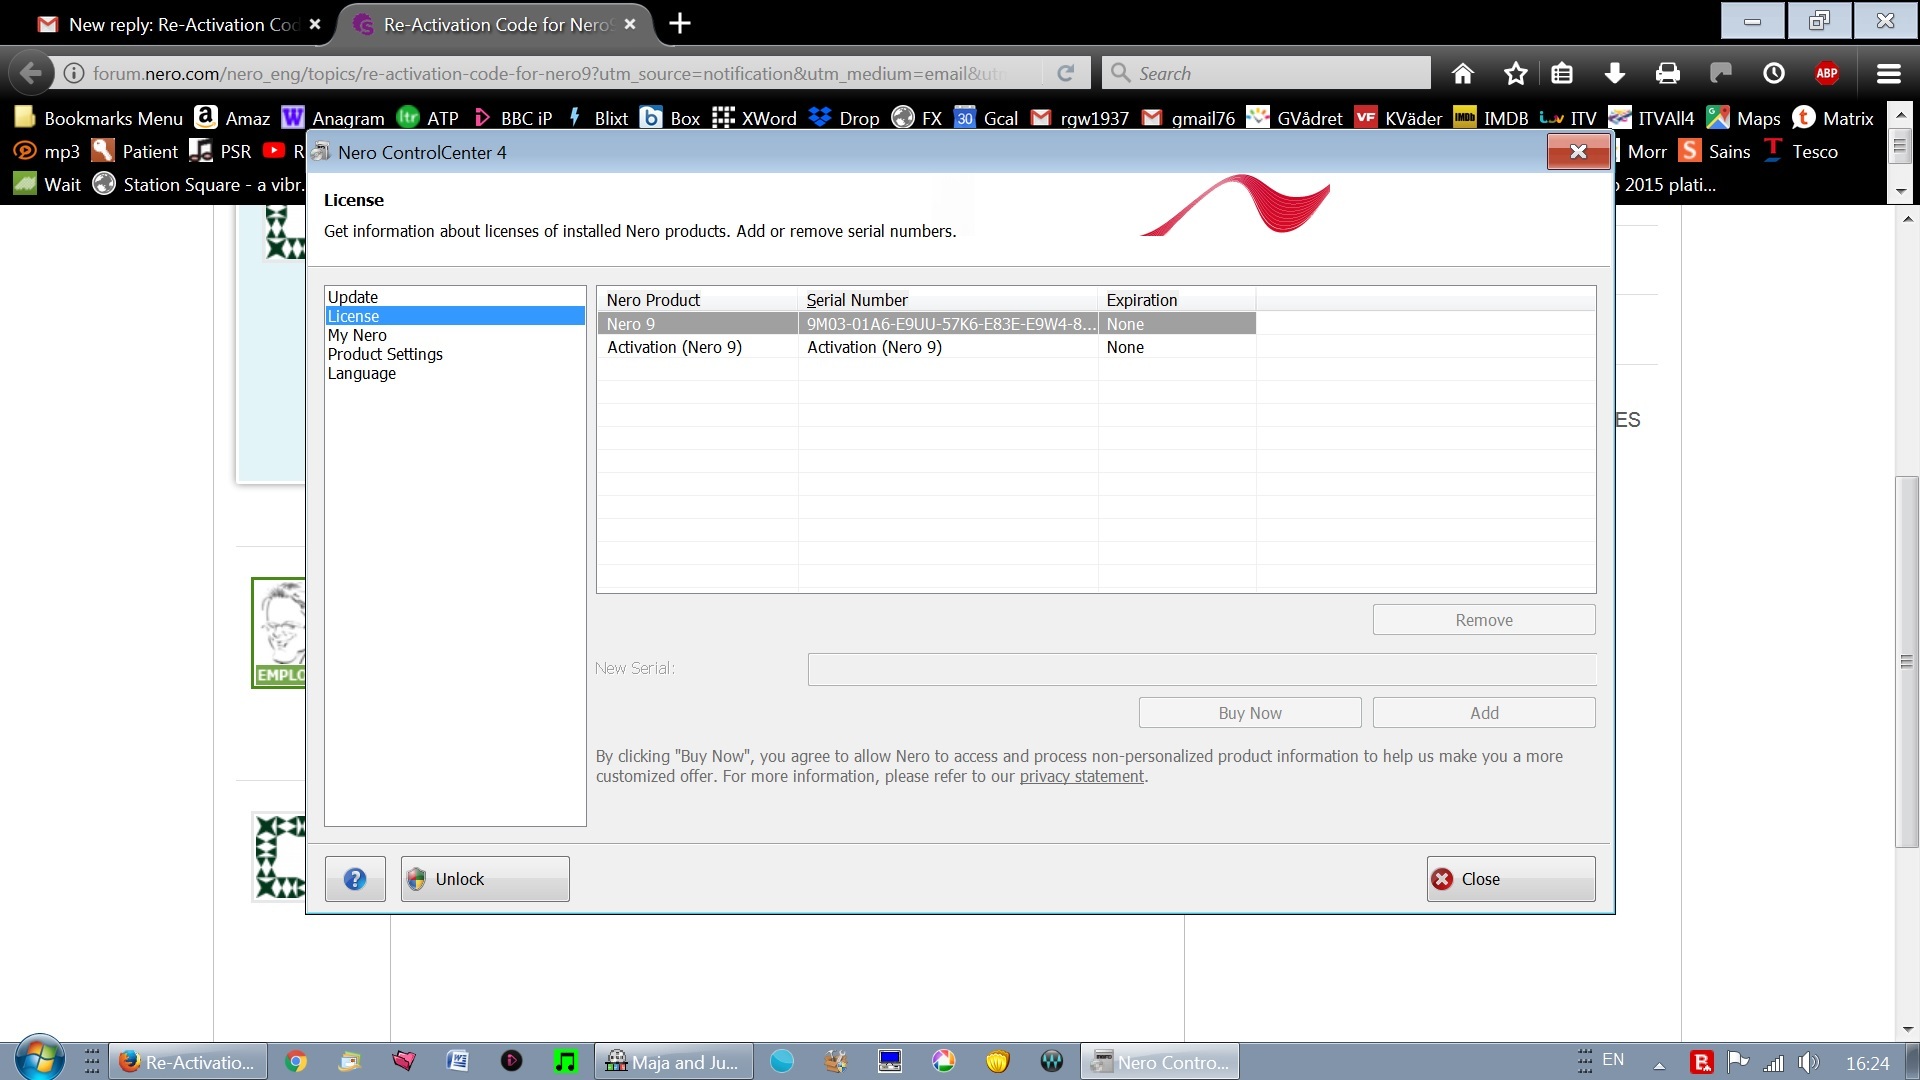Go to the browser home page
Image resolution: width=1920 pixels, height=1080 pixels.
(x=1462, y=72)
